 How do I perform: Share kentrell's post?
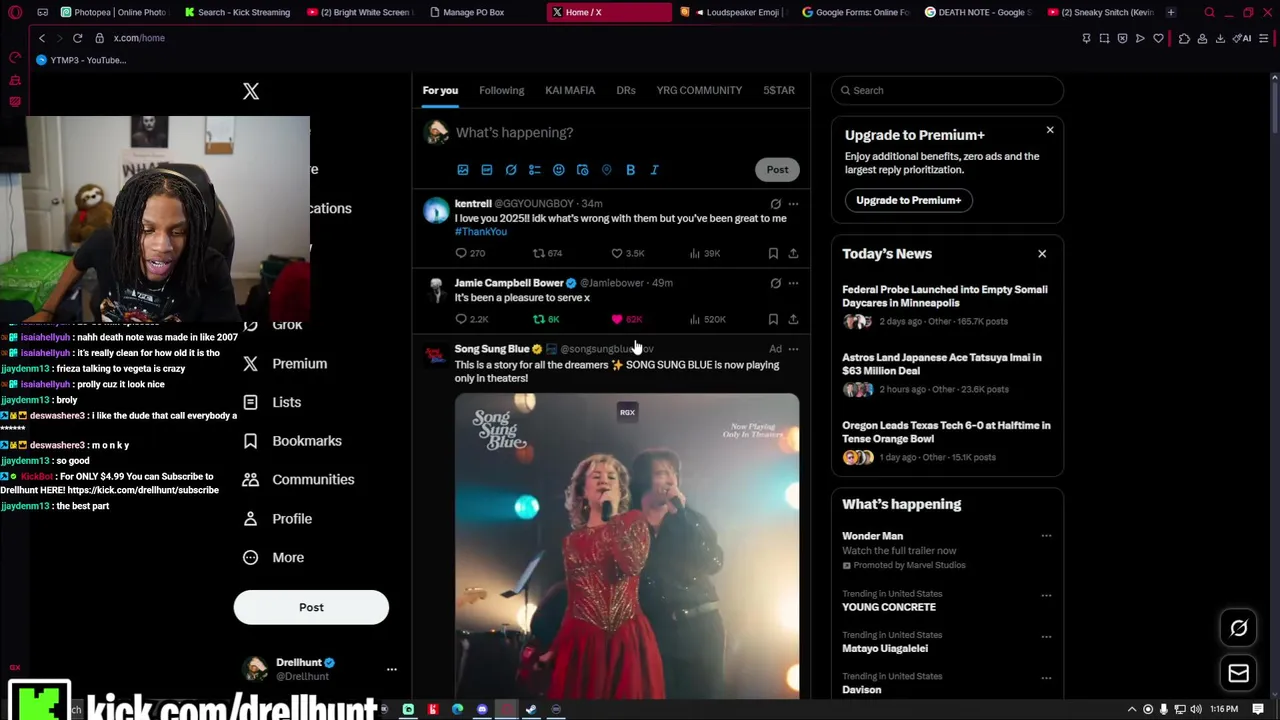pyautogui.click(x=793, y=253)
